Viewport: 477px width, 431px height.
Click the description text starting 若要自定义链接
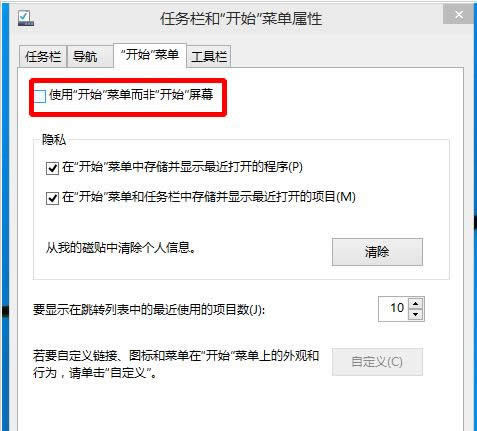point(176,364)
